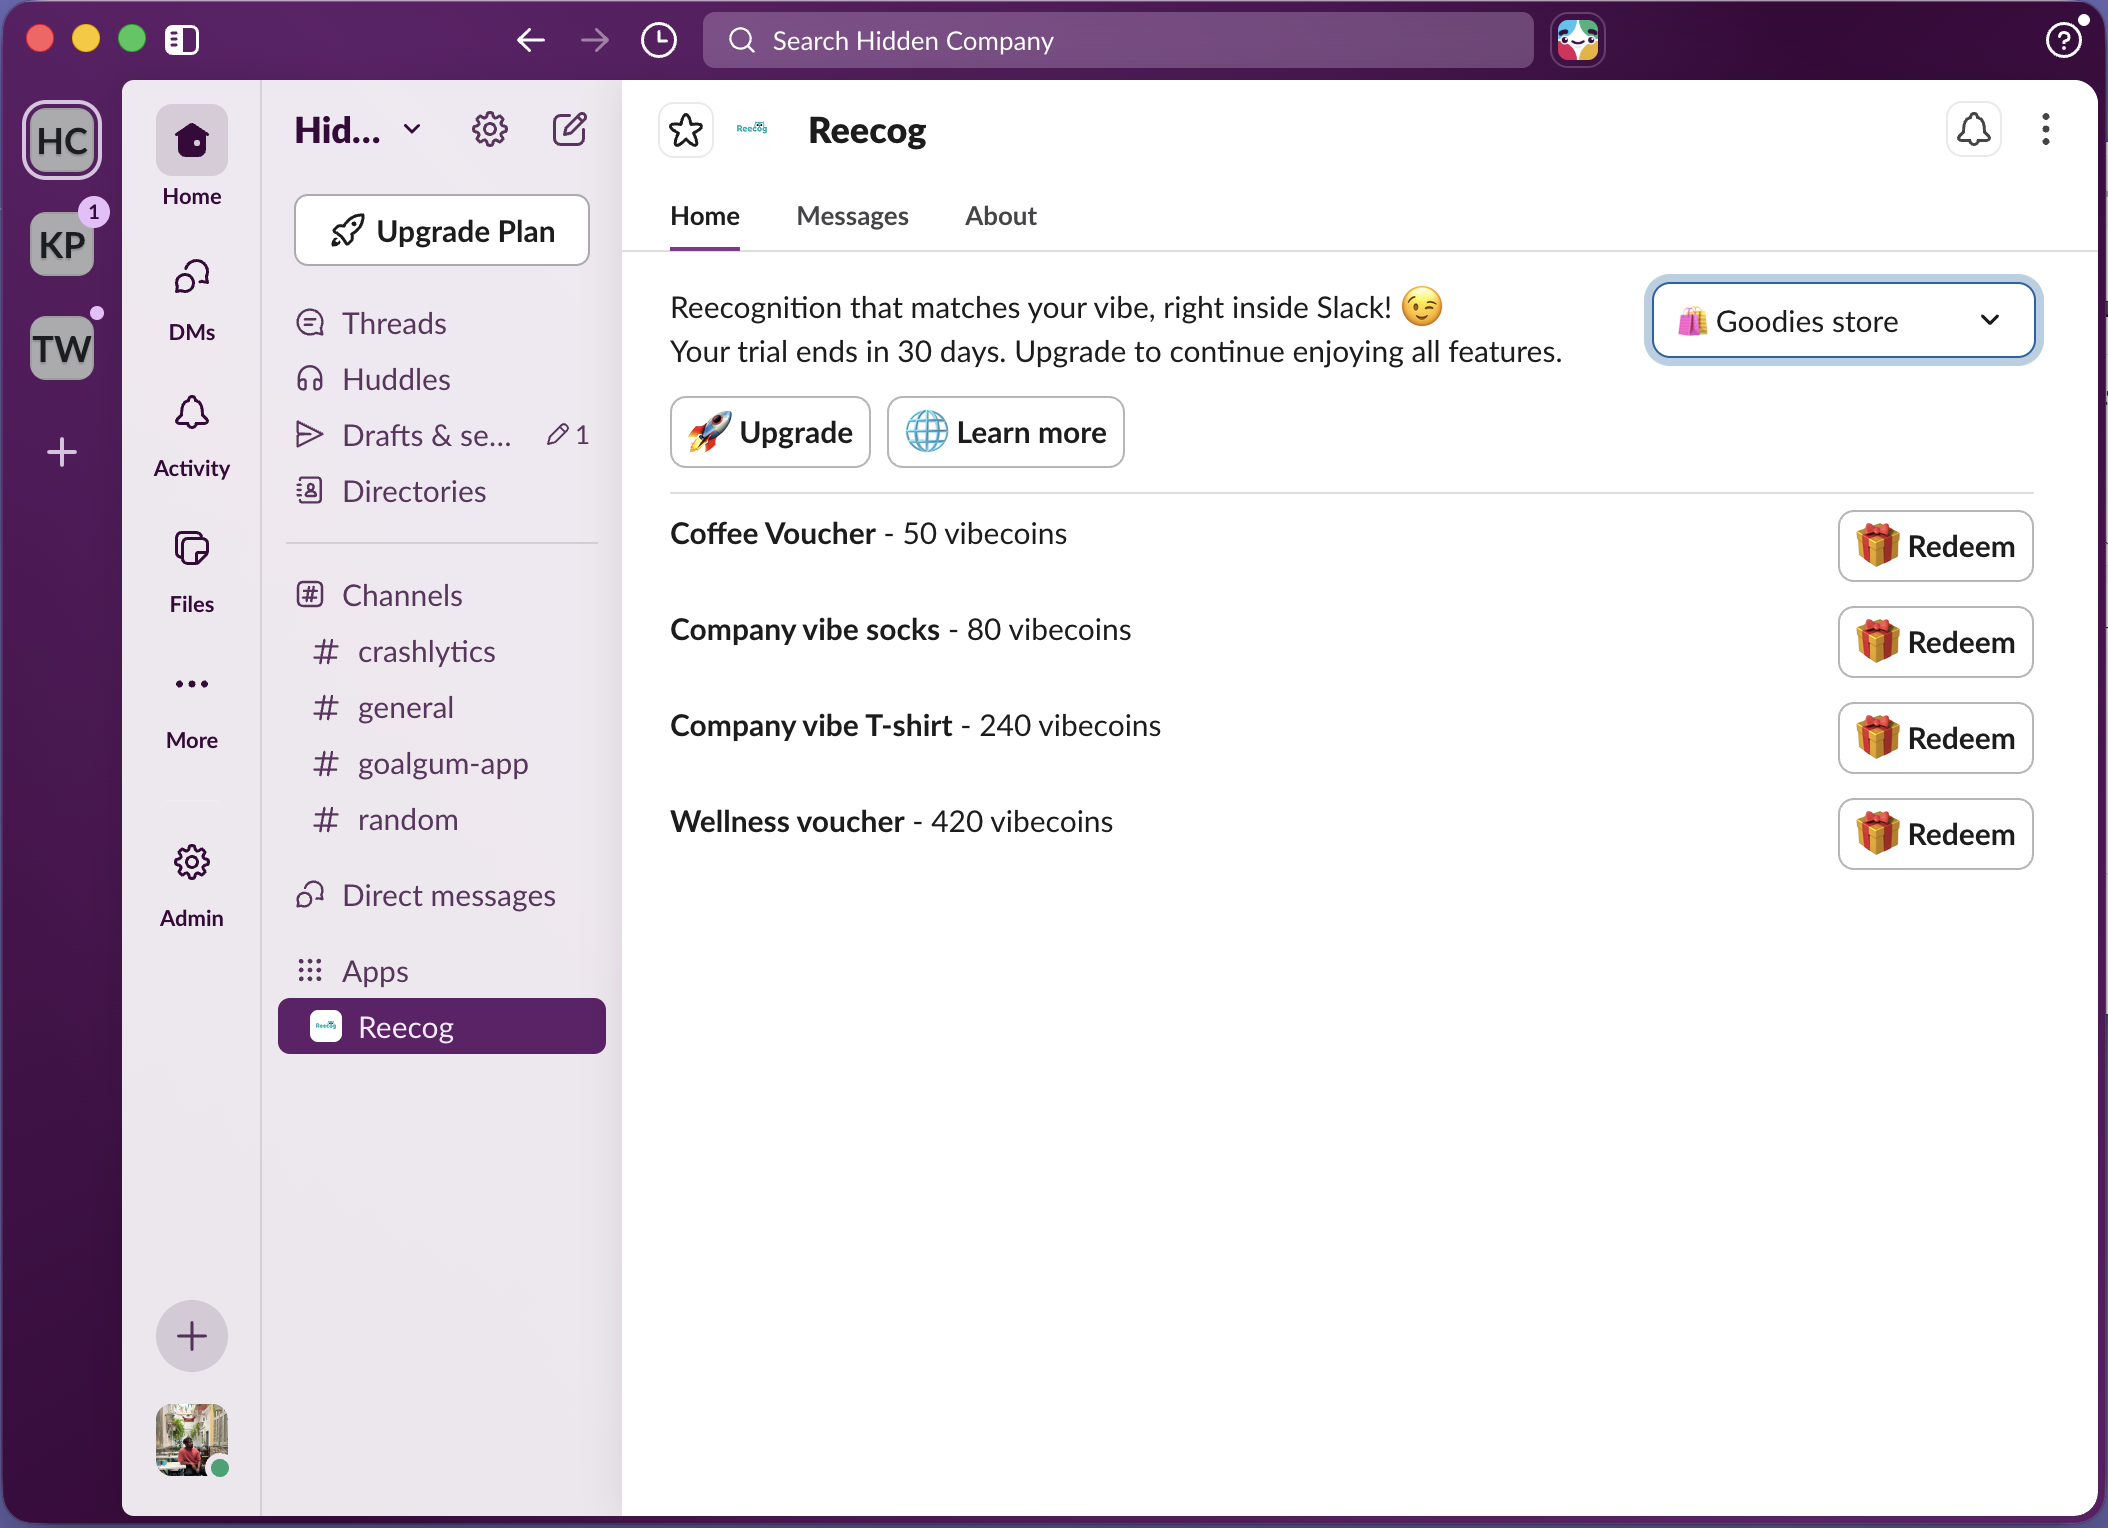The height and width of the screenshot is (1528, 2108).
Task: Click the rocket Upgrade button
Action: 770,432
